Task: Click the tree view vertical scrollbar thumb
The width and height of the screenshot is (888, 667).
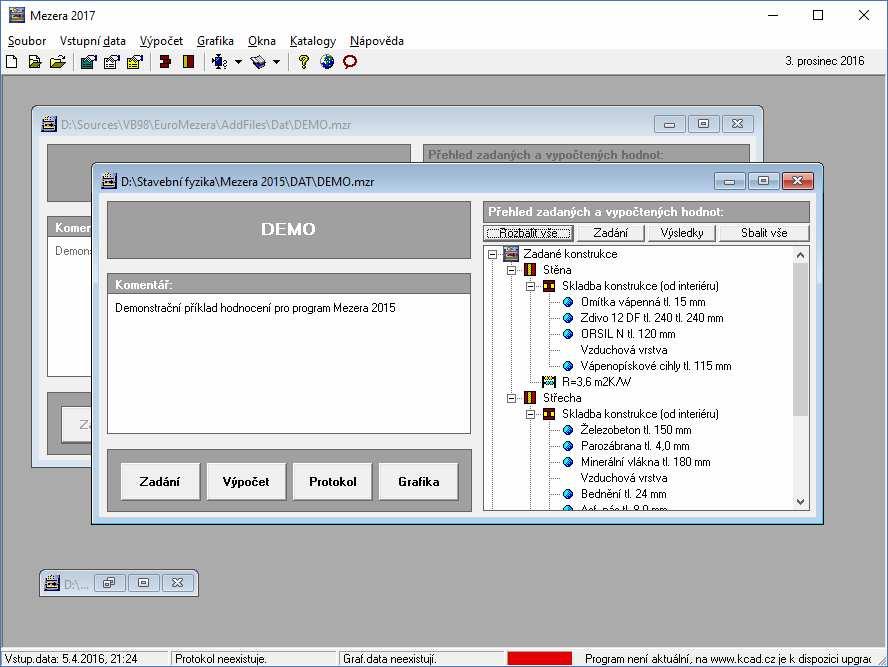Action: (800, 339)
